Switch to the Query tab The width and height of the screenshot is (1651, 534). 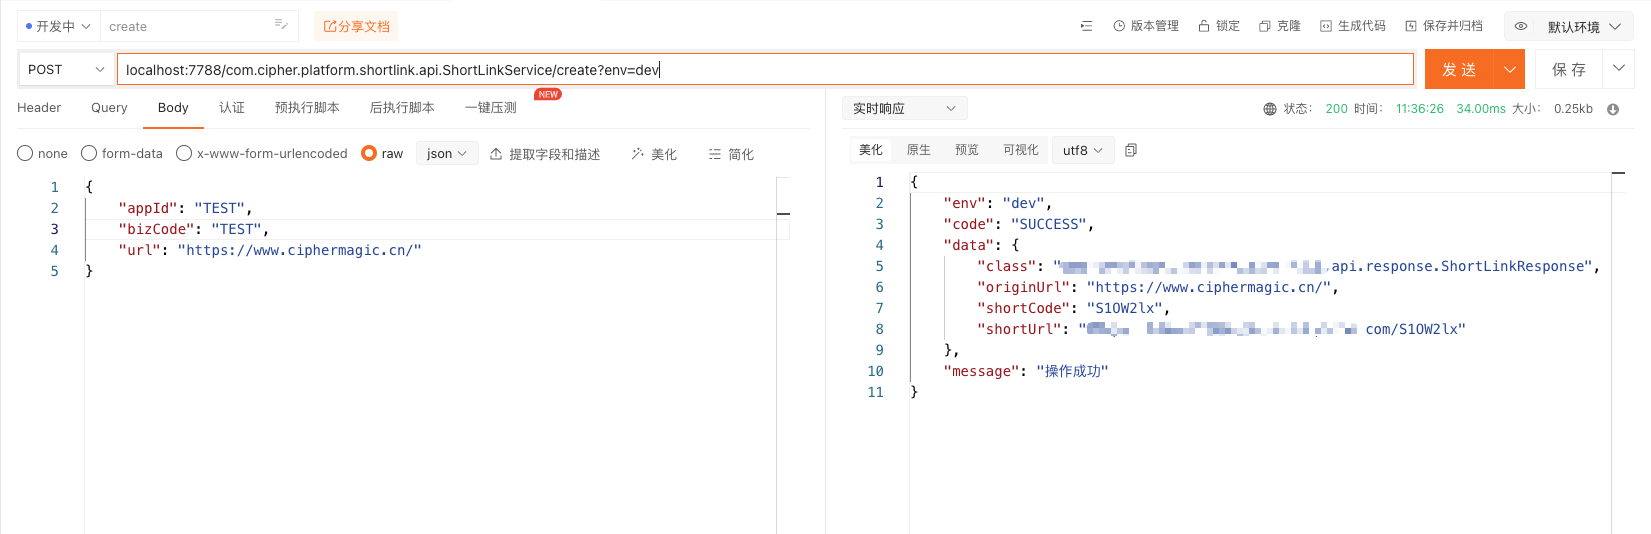109,108
